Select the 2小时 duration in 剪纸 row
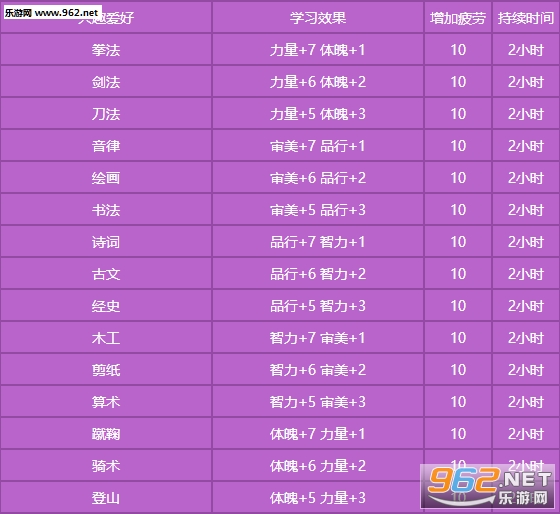The width and height of the screenshot is (560, 514). [526, 369]
